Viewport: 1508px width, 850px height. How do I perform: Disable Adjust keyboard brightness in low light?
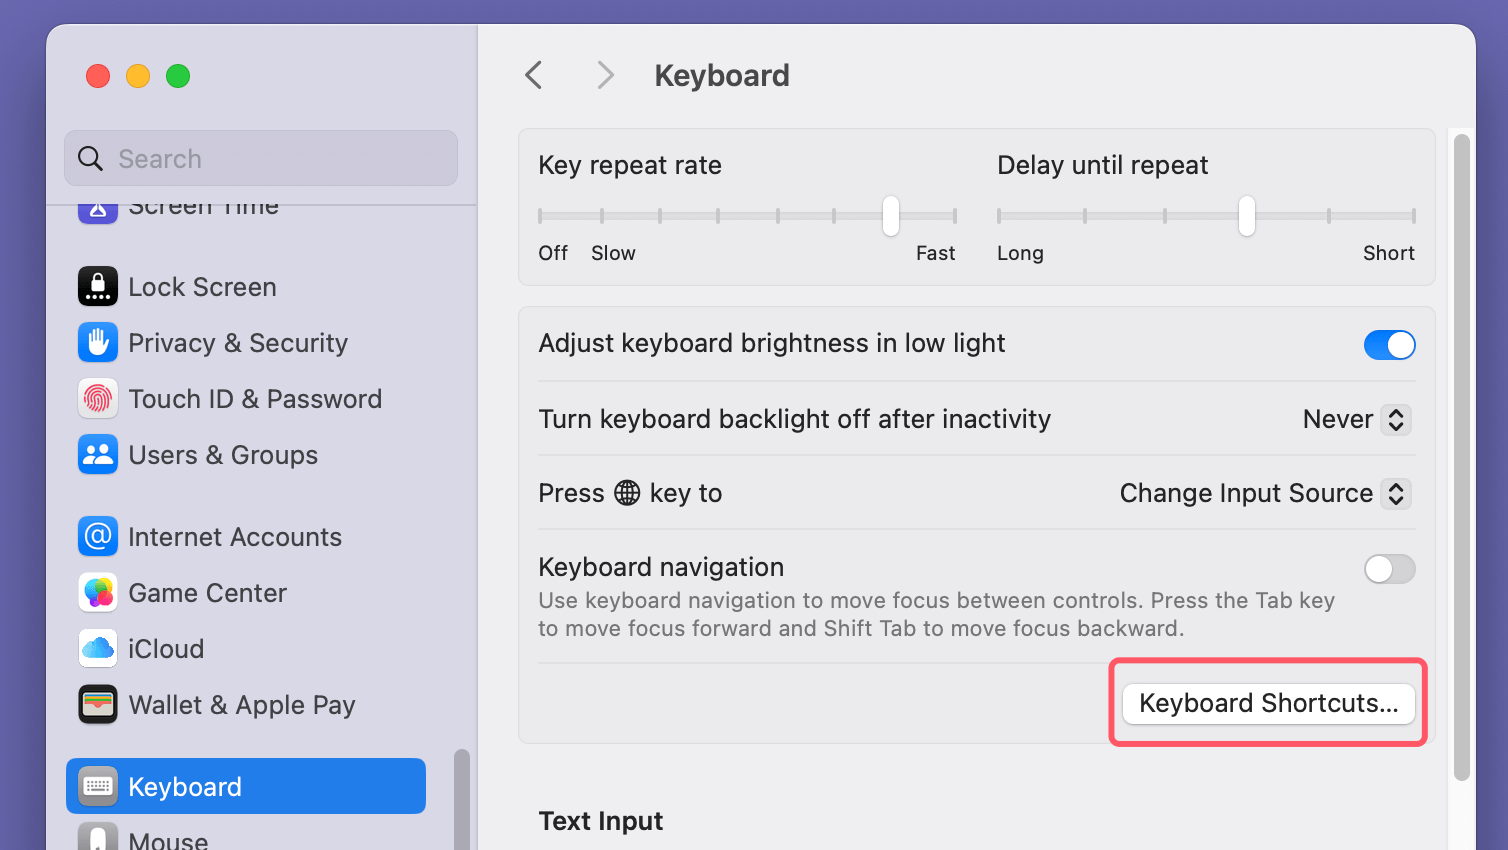click(x=1389, y=344)
